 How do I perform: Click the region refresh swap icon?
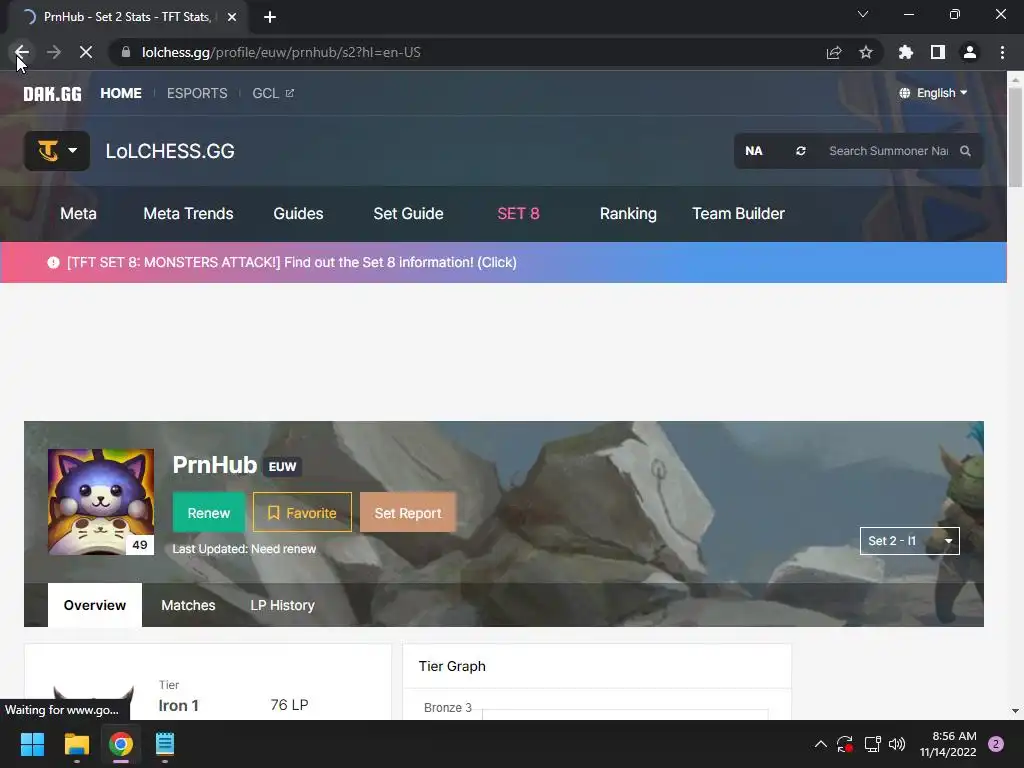point(801,151)
